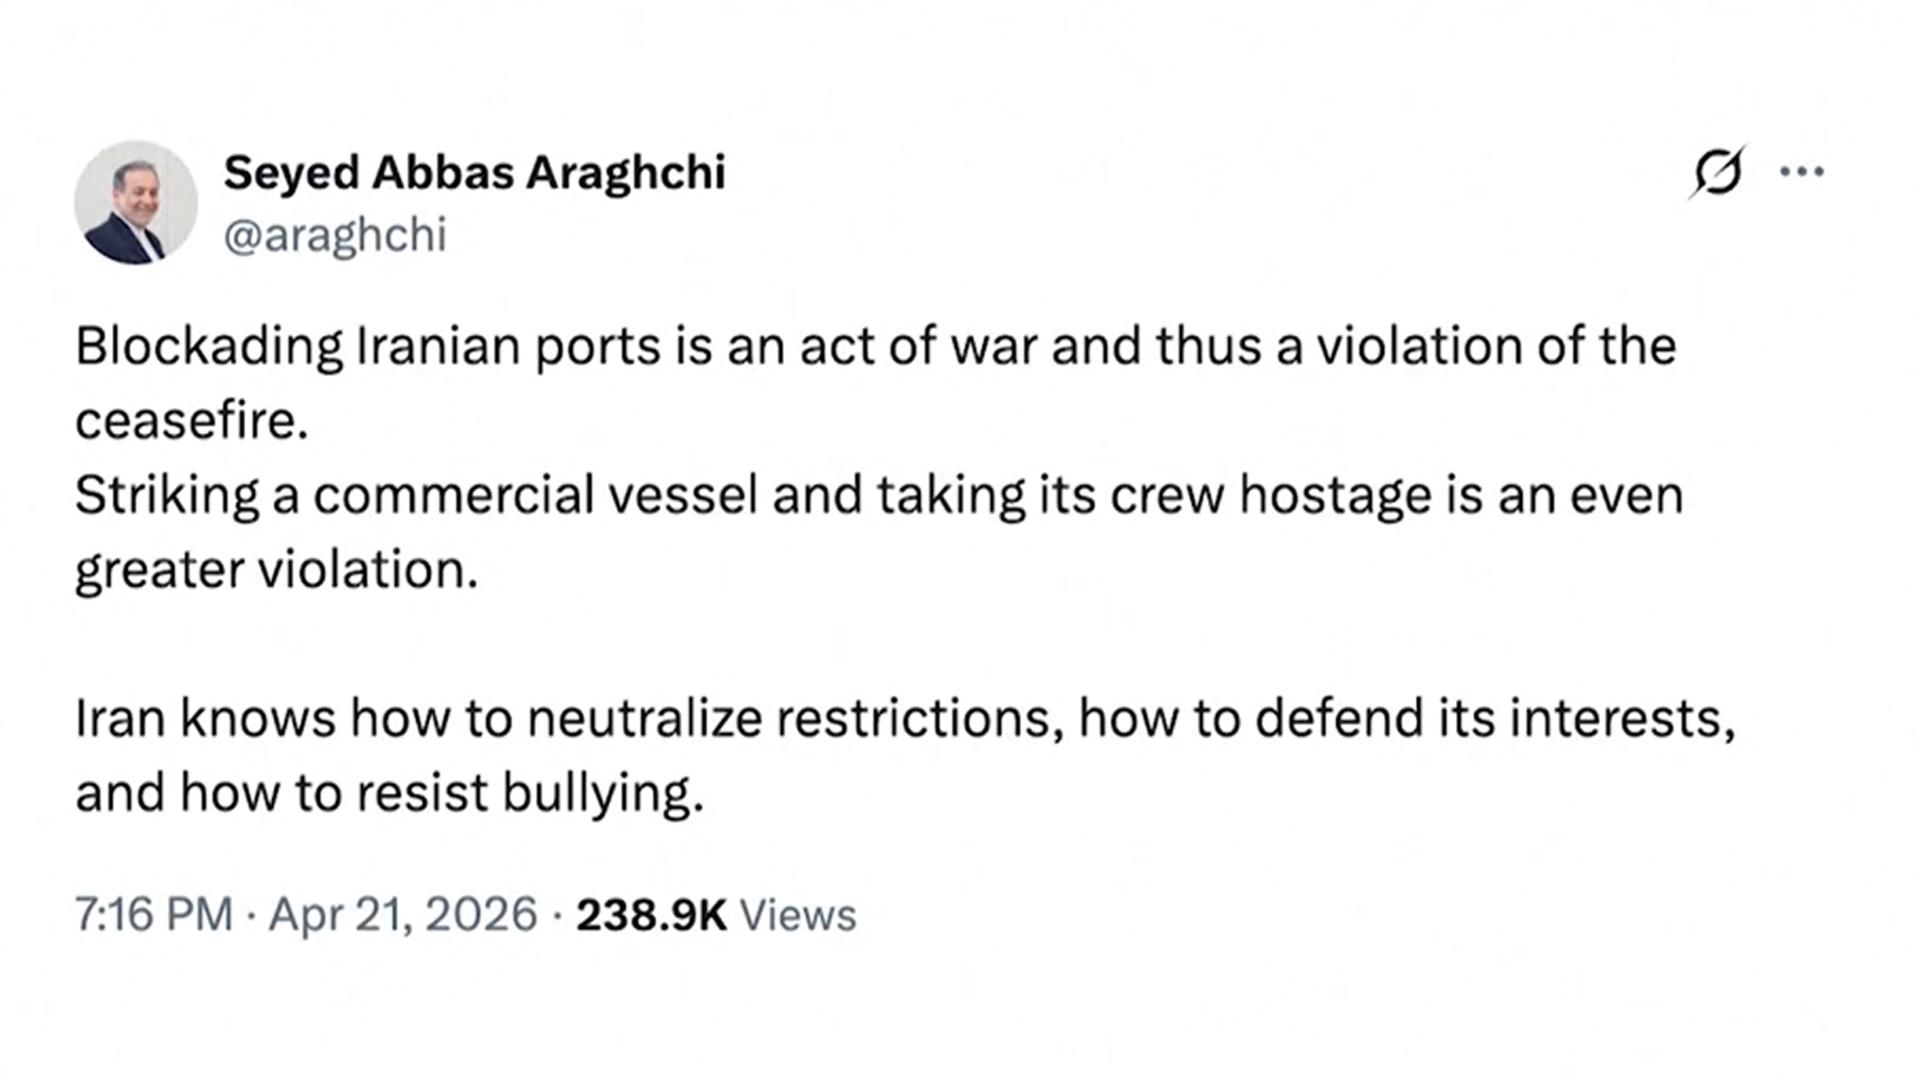Screen dimensions: 1920x1080
Task: Click the Views label beside the count
Action: [x=797, y=914]
